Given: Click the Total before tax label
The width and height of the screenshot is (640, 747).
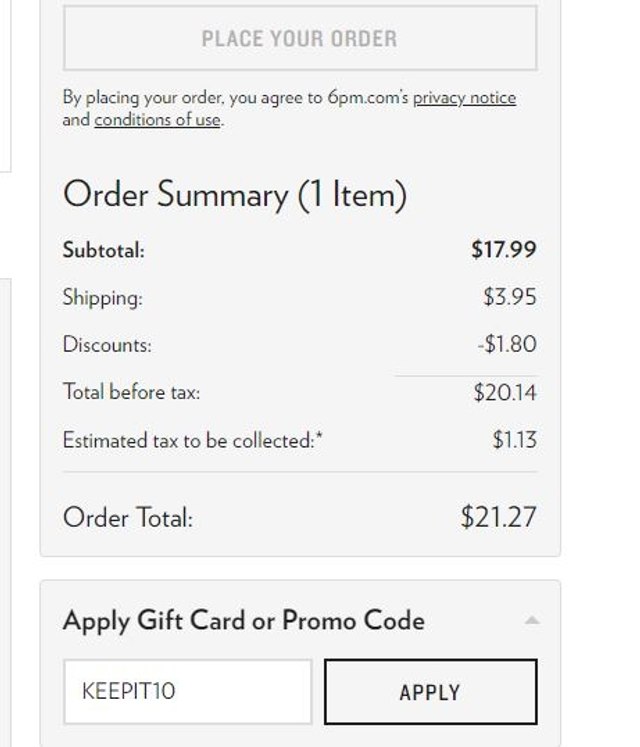Looking at the screenshot, I should pyautogui.click(x=132, y=392).
